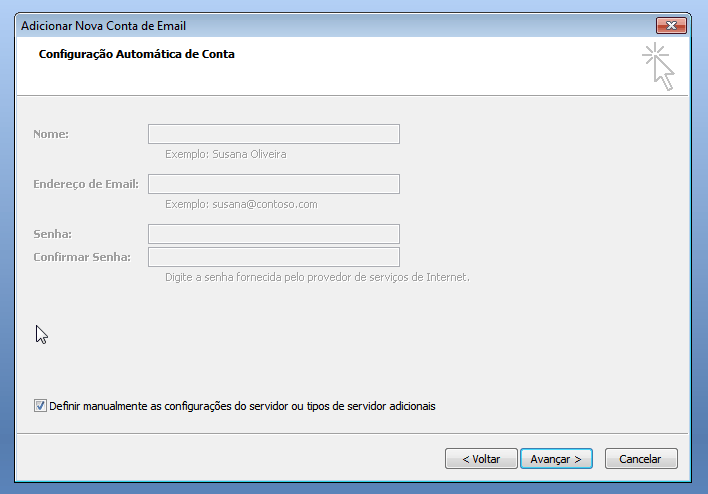Click the 'Nome:' label
The height and width of the screenshot is (494, 708).
pos(50,134)
